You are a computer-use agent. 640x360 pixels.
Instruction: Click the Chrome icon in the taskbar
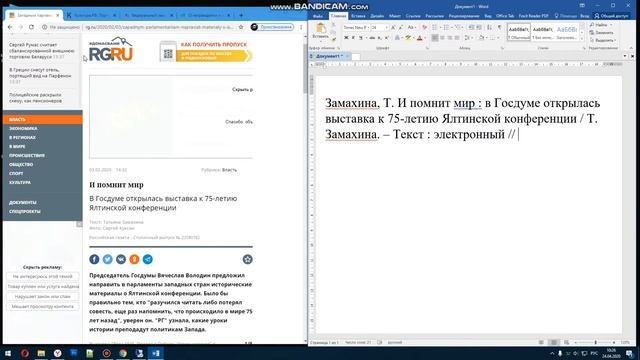[x=123, y=353]
